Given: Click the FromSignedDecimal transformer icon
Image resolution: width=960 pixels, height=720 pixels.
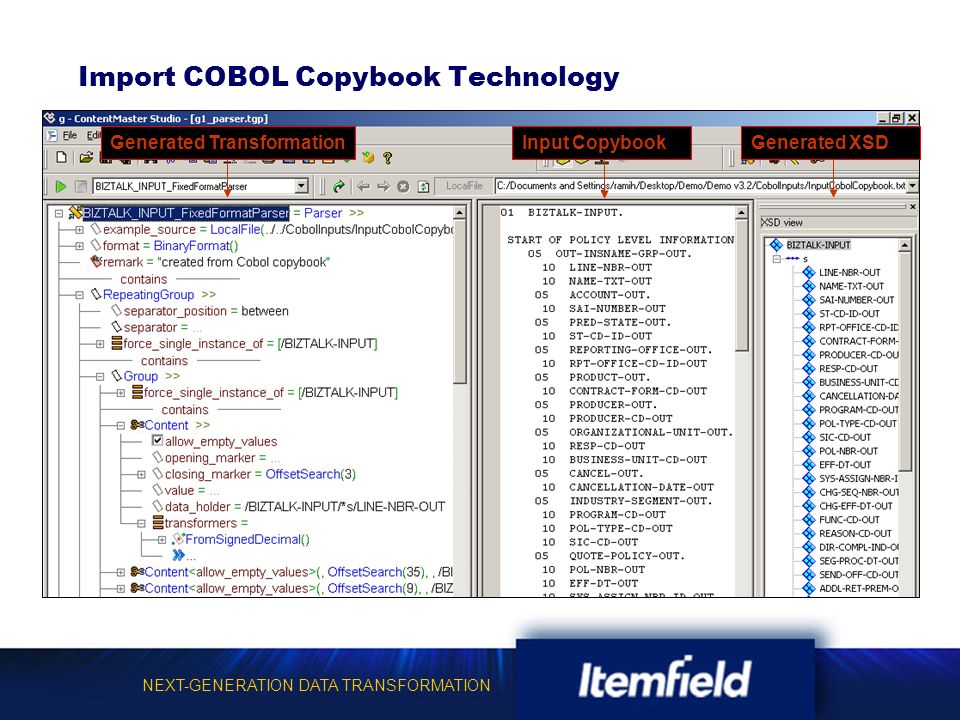Looking at the screenshot, I should coord(178,539).
